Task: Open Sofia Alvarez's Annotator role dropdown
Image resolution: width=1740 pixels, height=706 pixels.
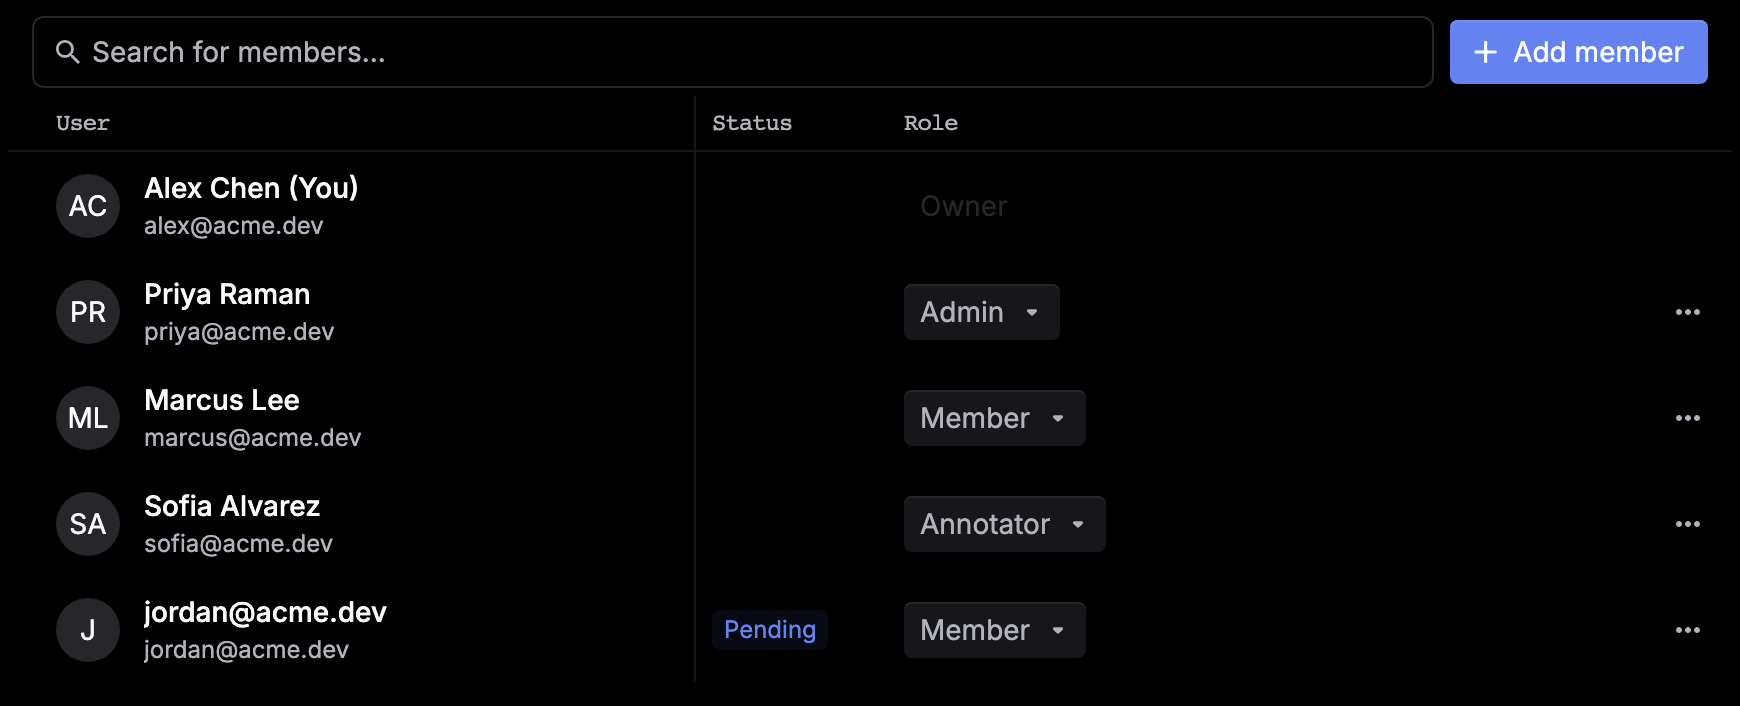Action: pyautogui.click(x=1004, y=524)
